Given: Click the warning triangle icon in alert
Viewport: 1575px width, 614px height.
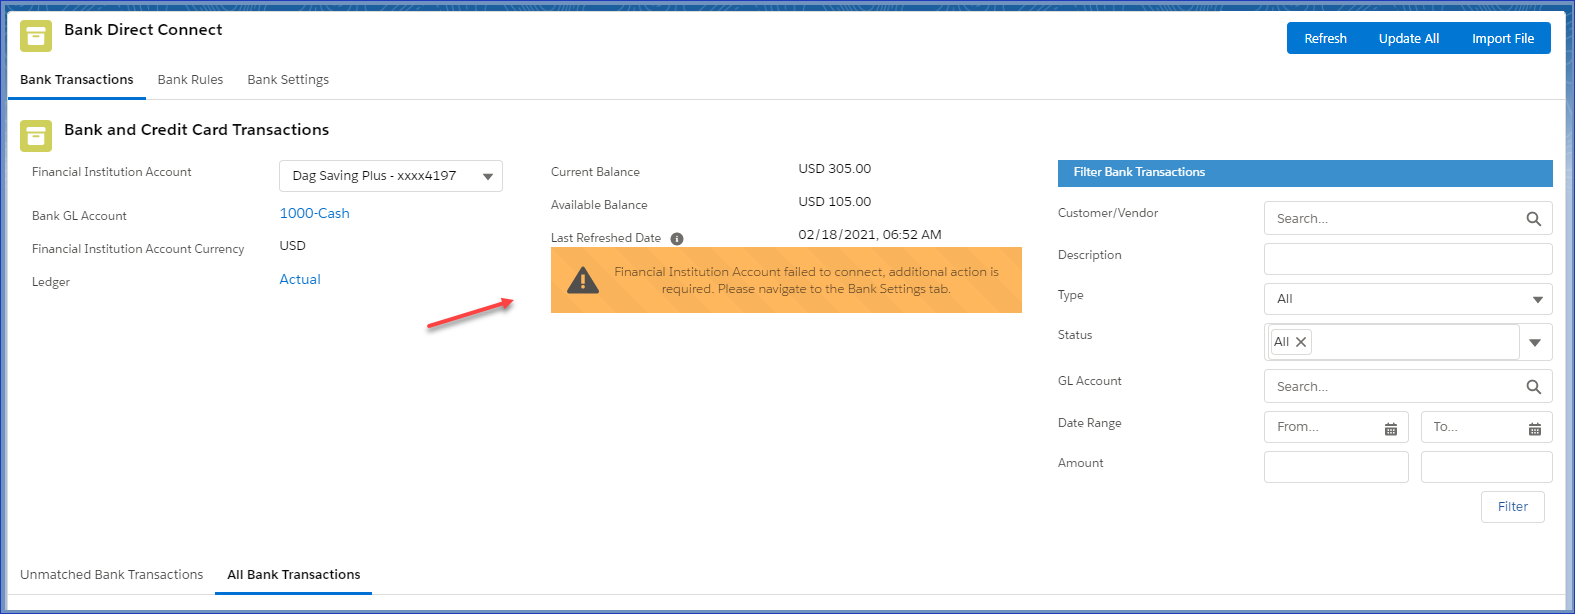Looking at the screenshot, I should point(583,281).
